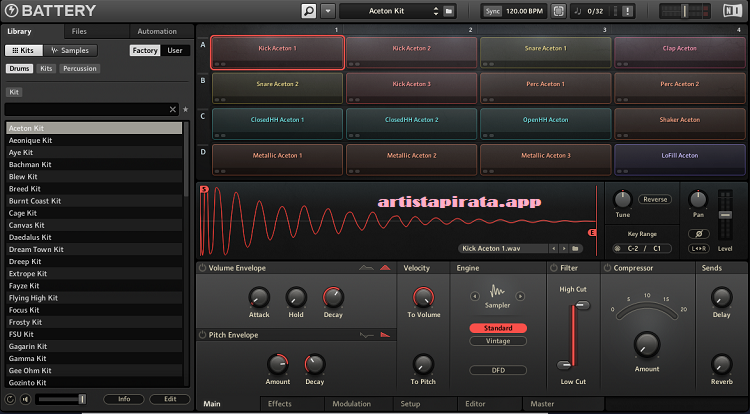Click the Pitch Envelope Amount knob
The image size is (750, 414).
277,364
